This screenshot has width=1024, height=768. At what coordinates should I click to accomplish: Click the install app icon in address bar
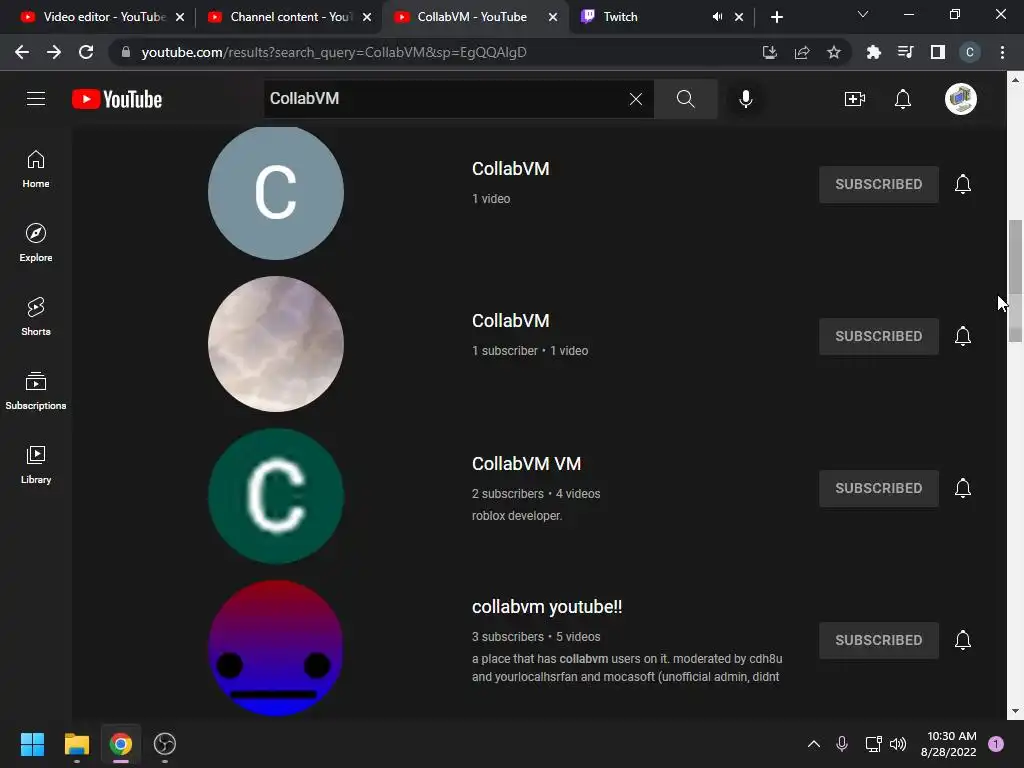point(769,52)
